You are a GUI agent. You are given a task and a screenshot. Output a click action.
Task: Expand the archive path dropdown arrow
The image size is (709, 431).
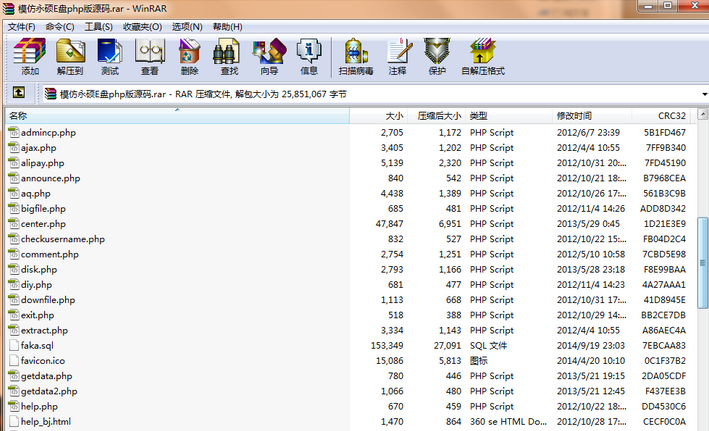[x=704, y=94]
